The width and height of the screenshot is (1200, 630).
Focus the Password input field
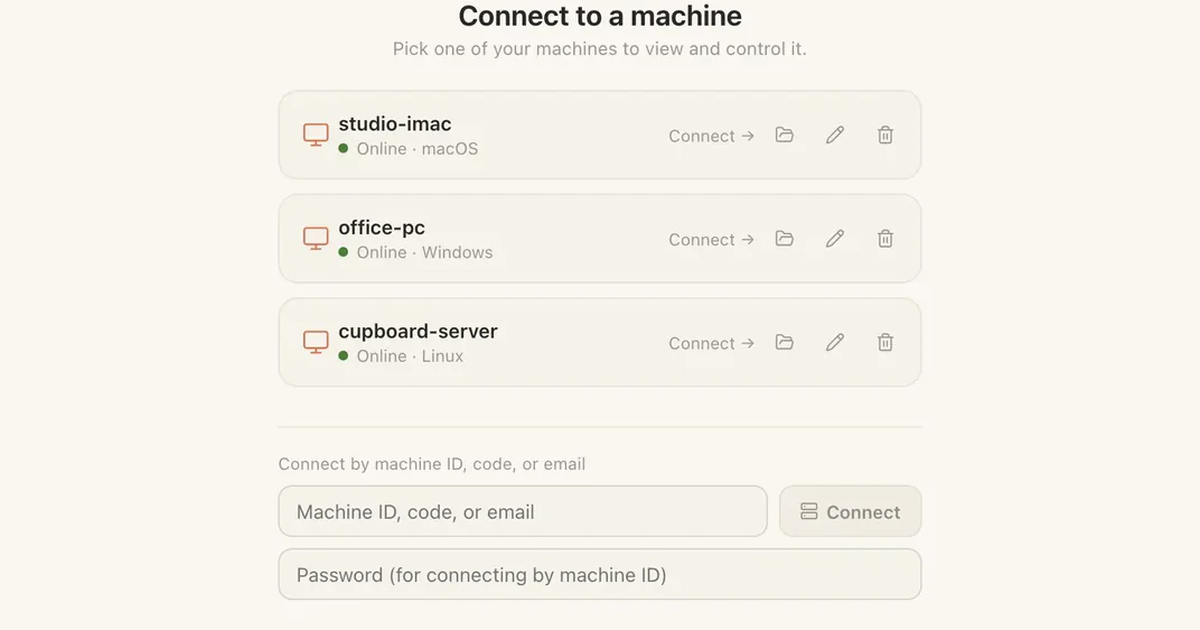coord(600,574)
